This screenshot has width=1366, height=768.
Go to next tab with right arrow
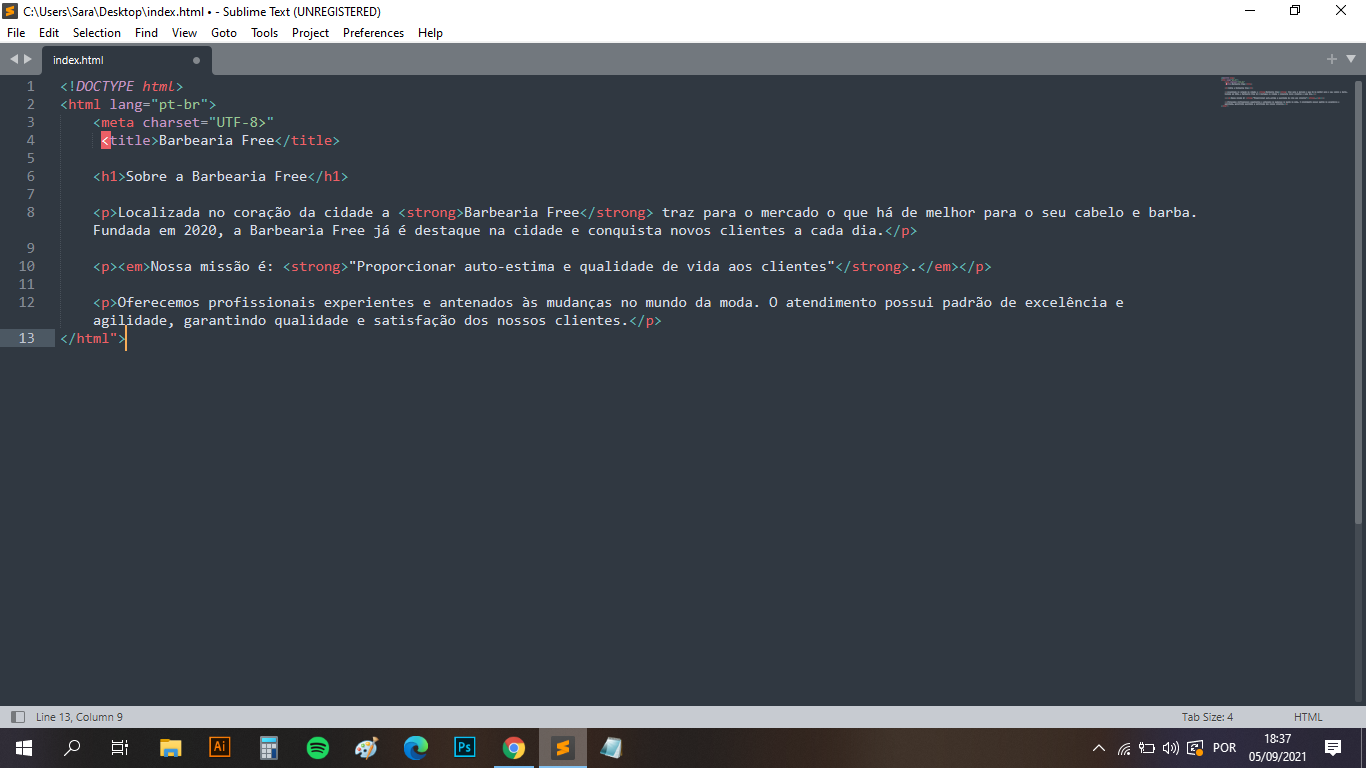coord(28,60)
